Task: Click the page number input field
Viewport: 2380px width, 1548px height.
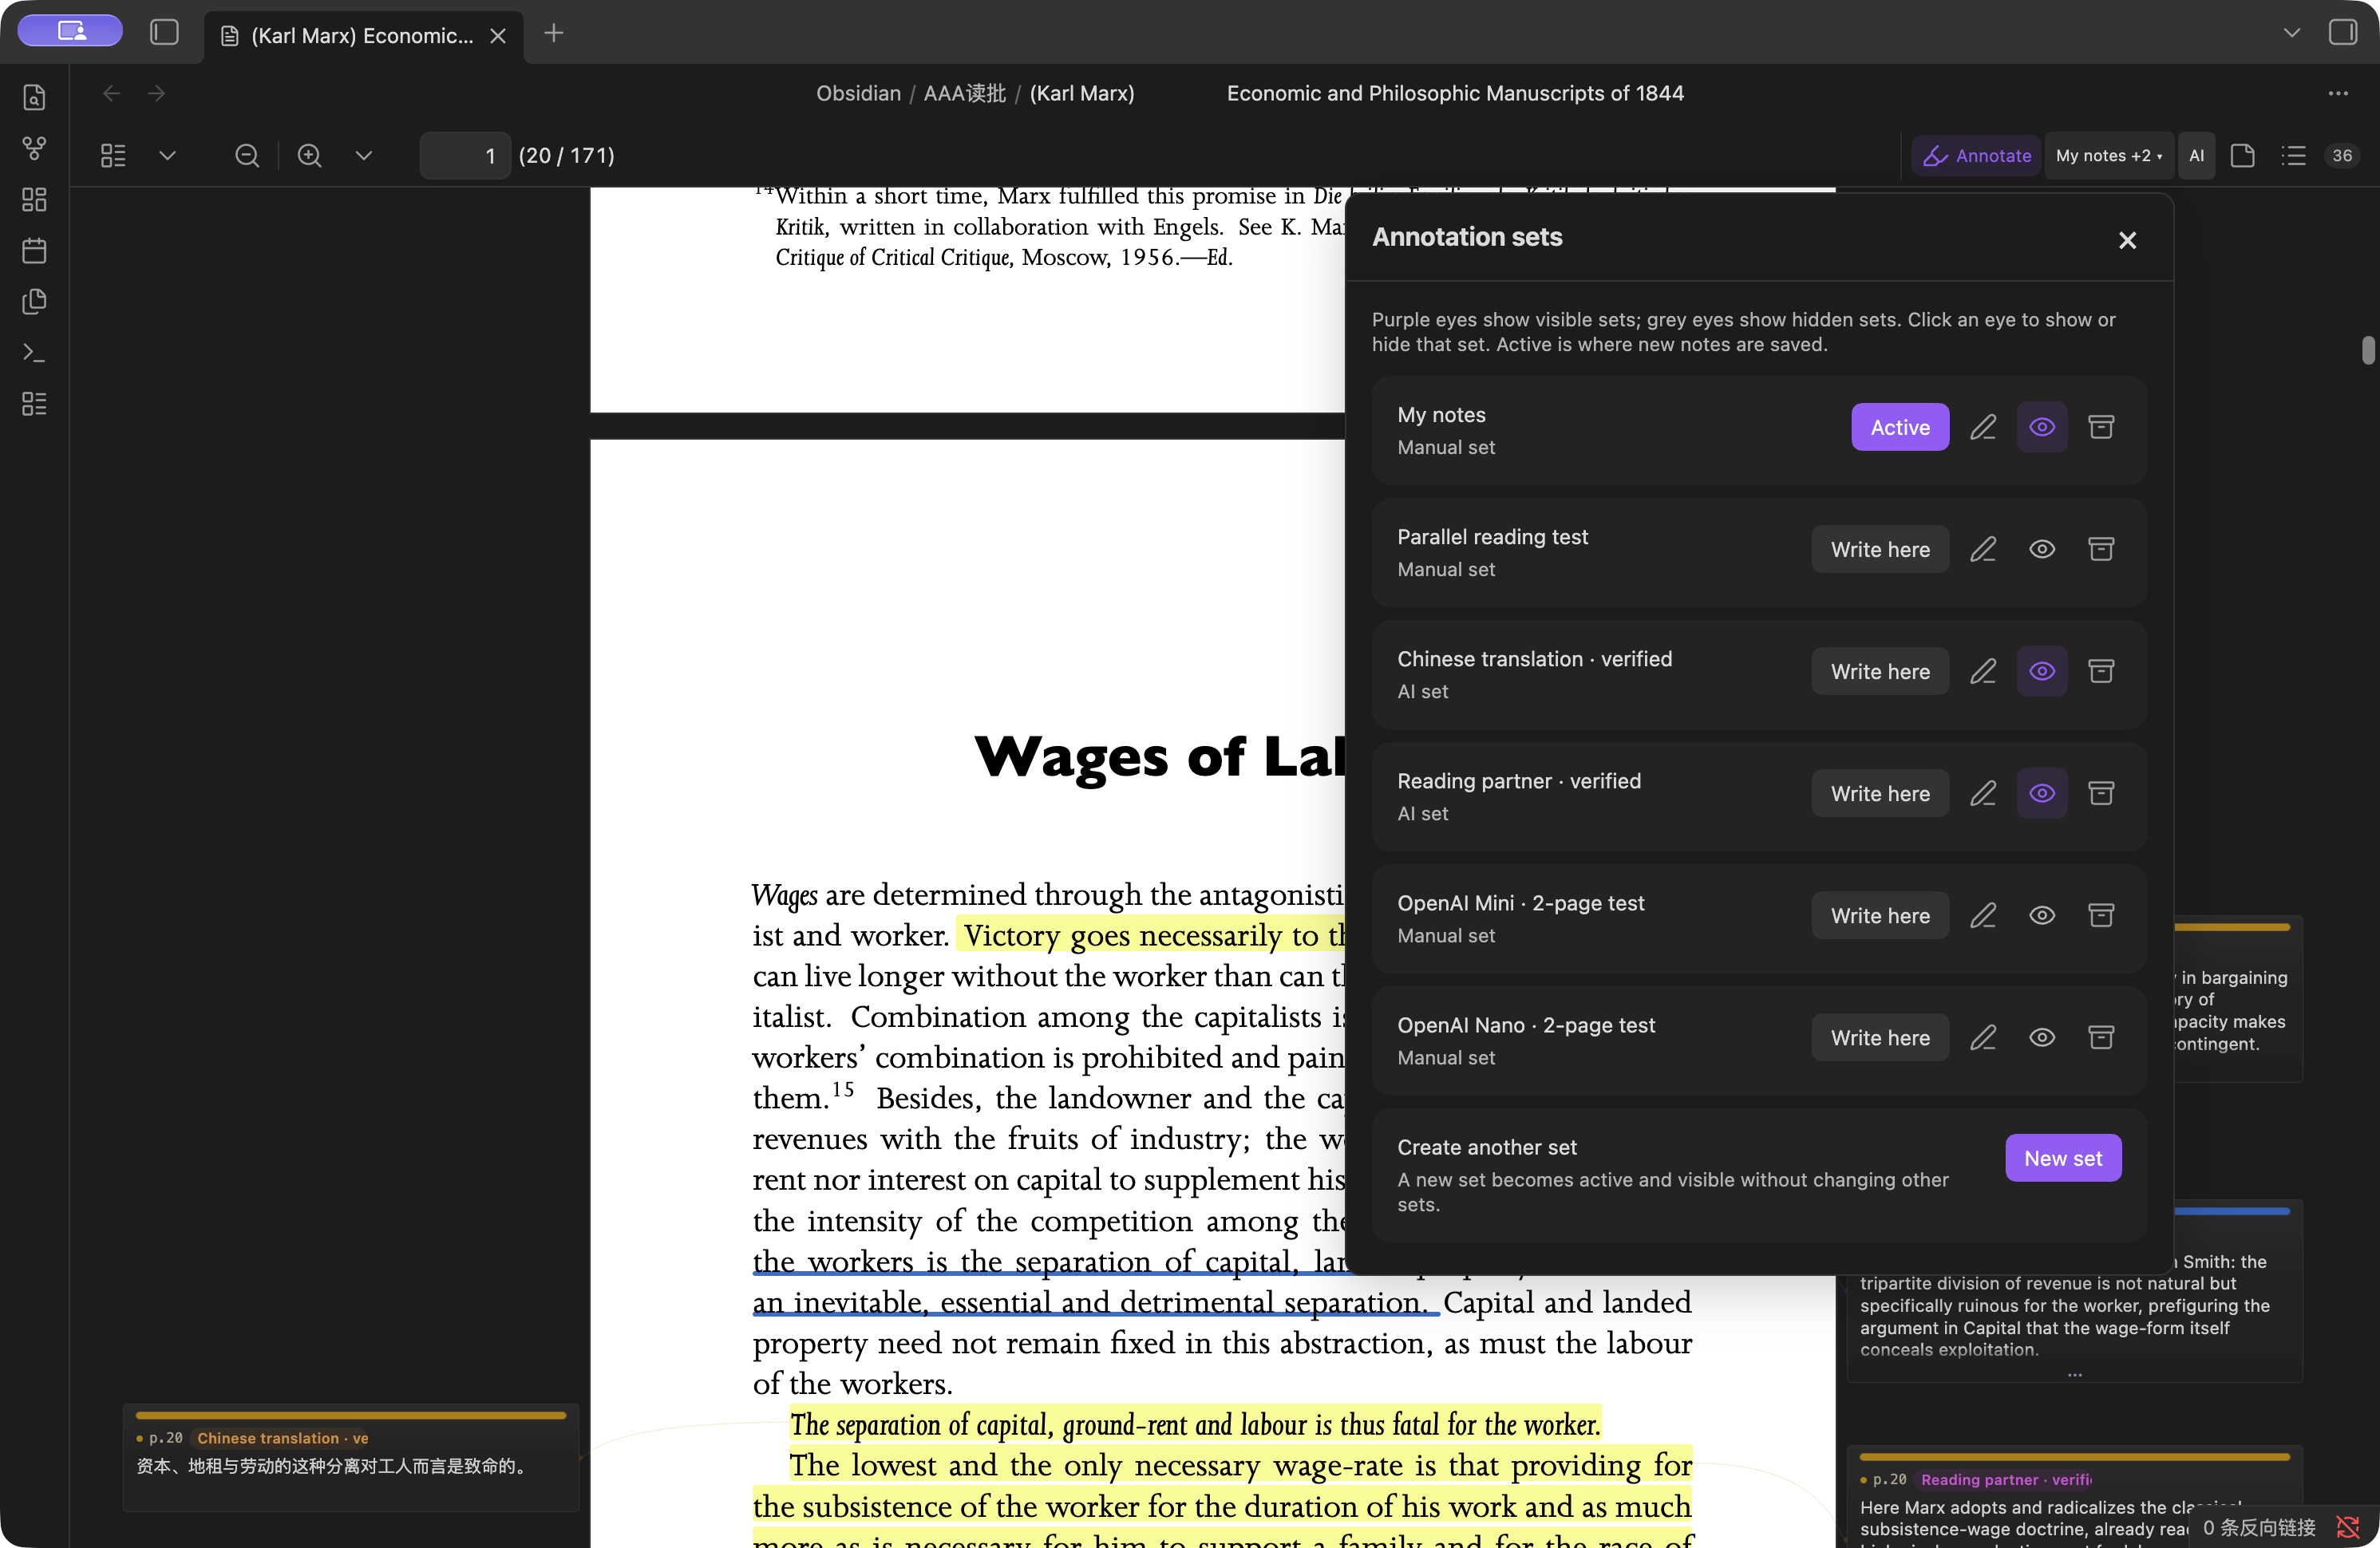Action: 465,155
